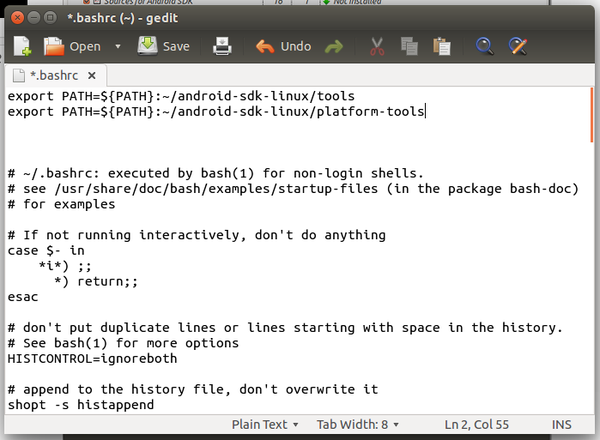Click the Undo arrow icon
This screenshot has height=440, width=600.
click(x=265, y=47)
